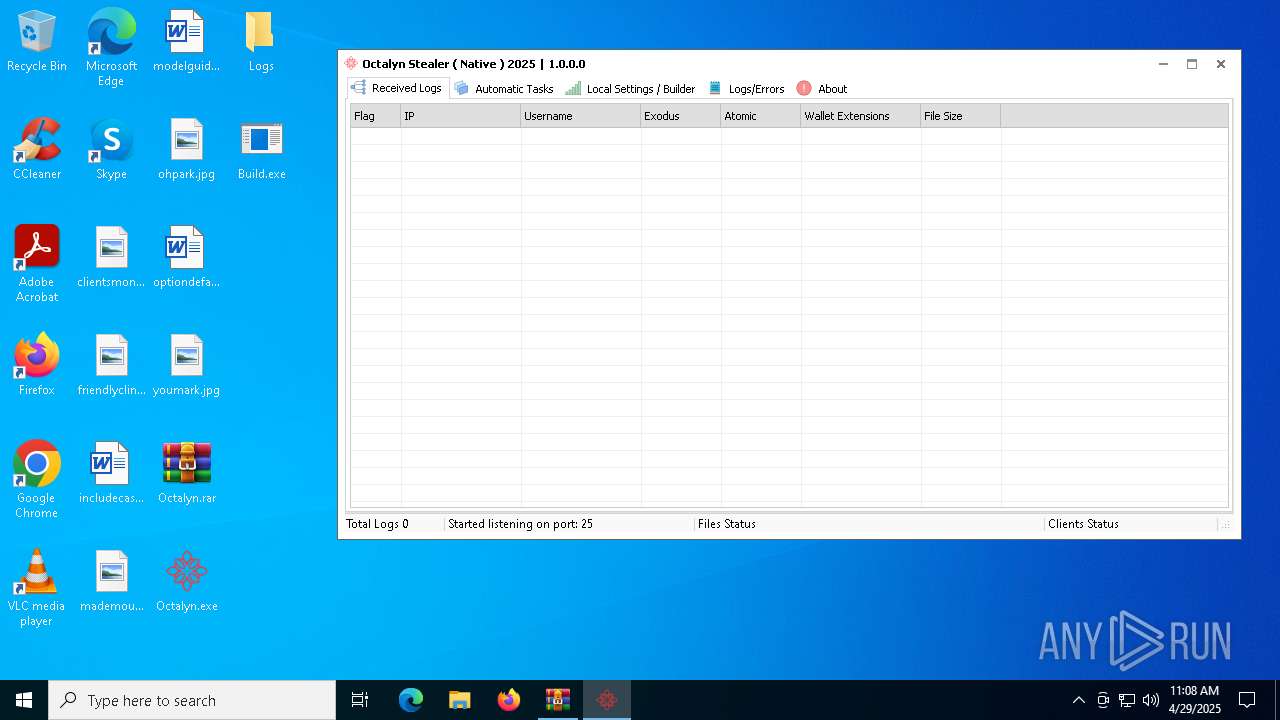Open the Automatic Tasks tab
The image size is (1280, 720).
[504, 89]
